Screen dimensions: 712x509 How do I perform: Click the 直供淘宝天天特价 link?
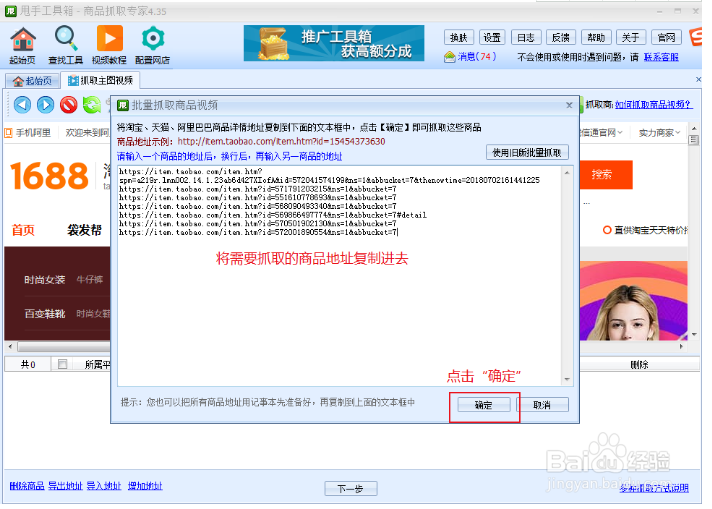647,230
